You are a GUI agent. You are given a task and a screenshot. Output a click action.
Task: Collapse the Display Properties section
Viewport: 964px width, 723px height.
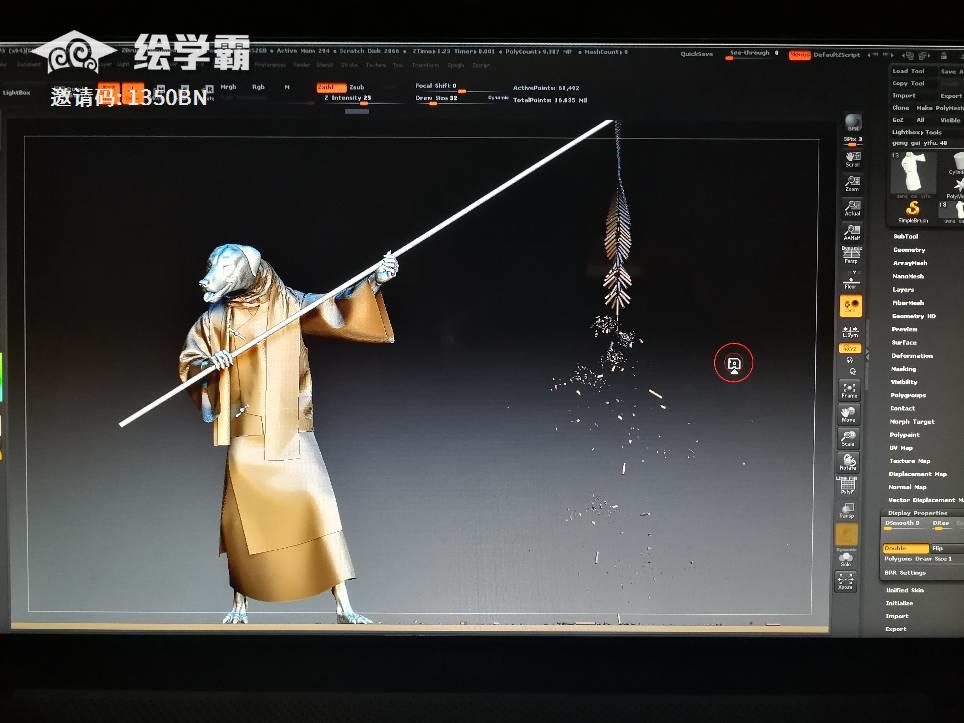pyautogui.click(x=917, y=513)
